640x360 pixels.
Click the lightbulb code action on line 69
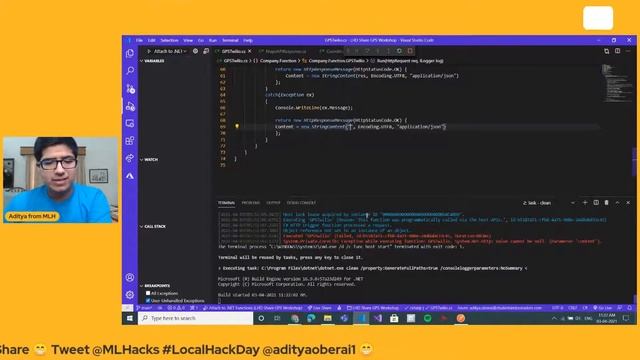[x=237, y=127]
